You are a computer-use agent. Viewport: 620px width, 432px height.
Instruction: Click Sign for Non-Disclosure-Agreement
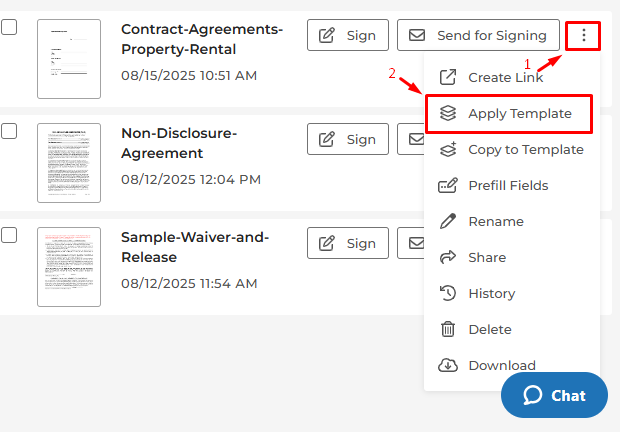pyautogui.click(x=348, y=139)
